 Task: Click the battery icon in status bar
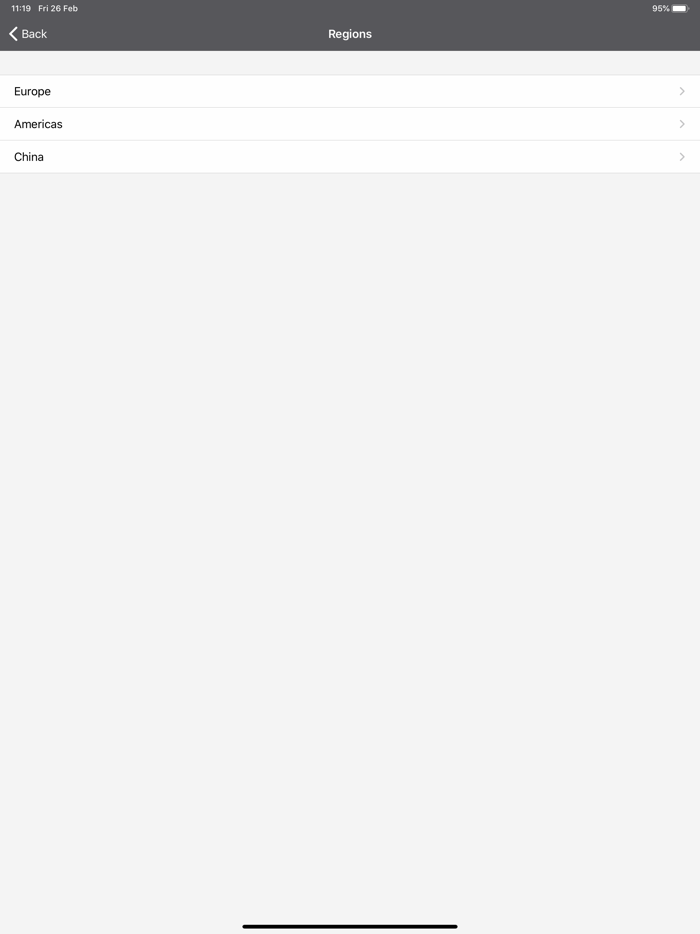coord(680,8)
